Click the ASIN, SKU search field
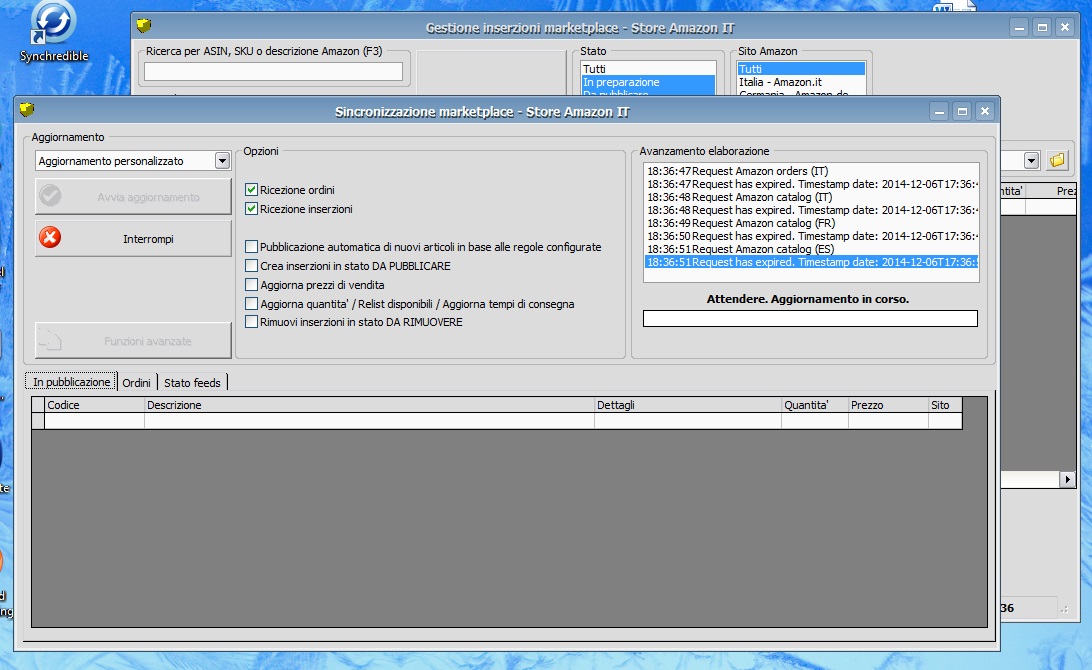The width and height of the screenshot is (1092, 670). [273, 71]
